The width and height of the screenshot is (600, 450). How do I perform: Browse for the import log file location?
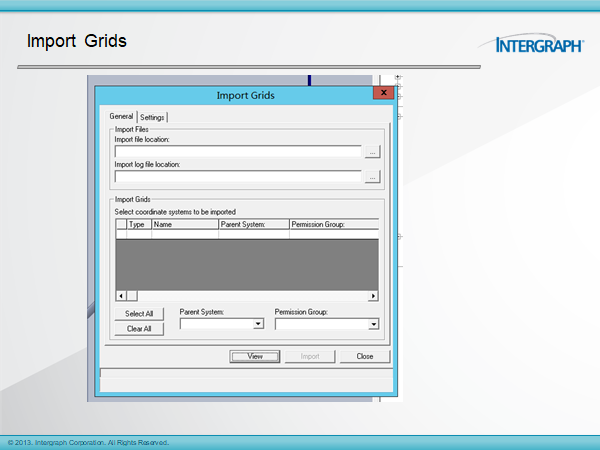click(372, 177)
